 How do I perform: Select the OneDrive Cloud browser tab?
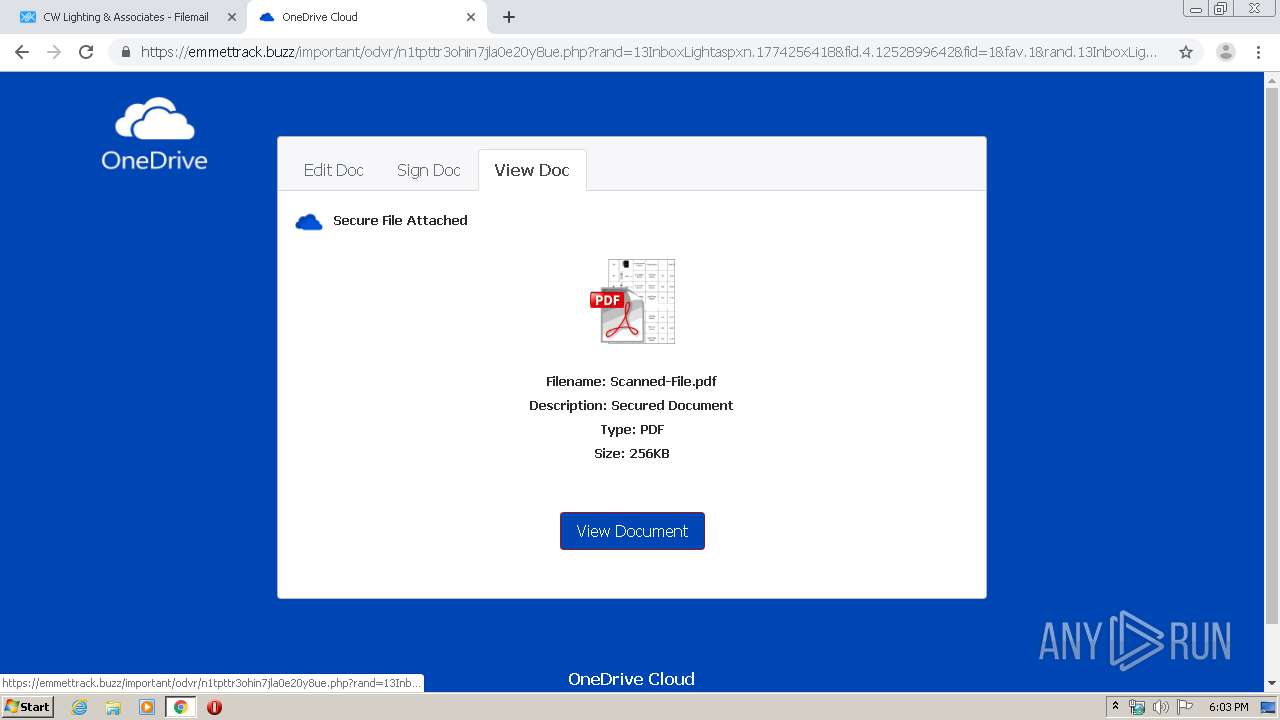point(367,17)
